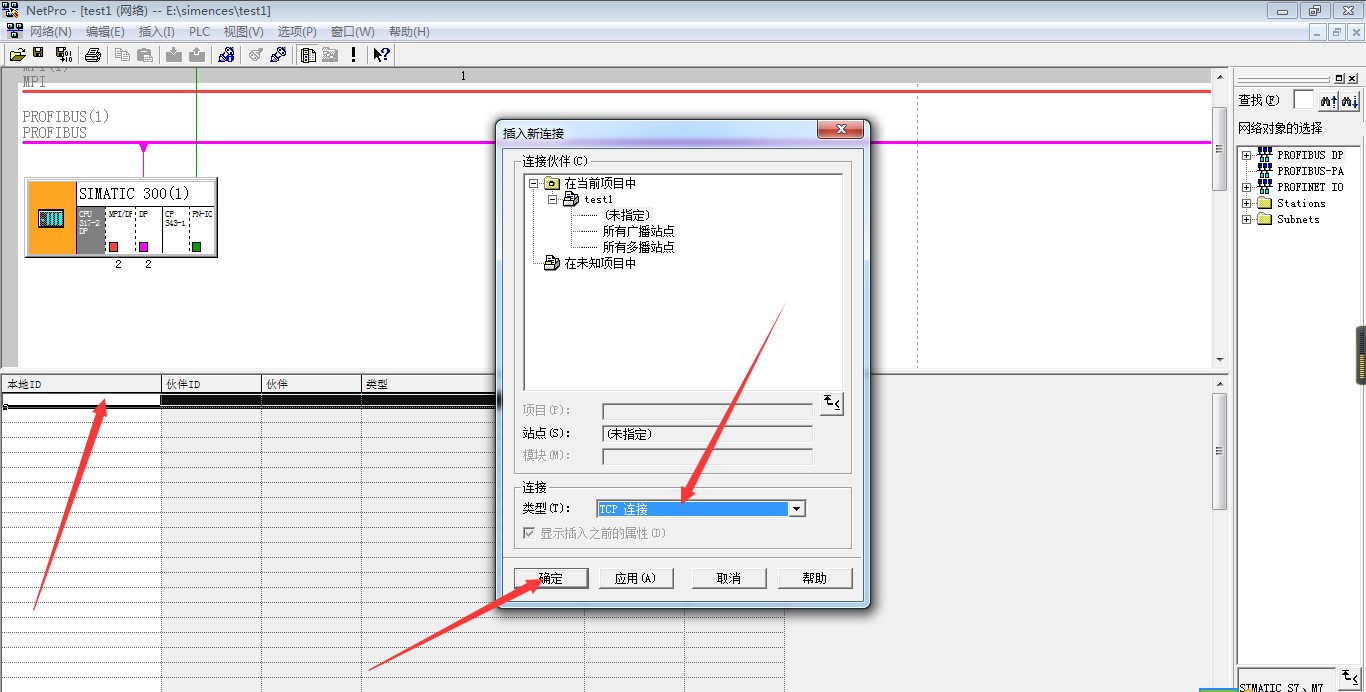Click the exclamation mark toolbar icon

[x=353, y=54]
